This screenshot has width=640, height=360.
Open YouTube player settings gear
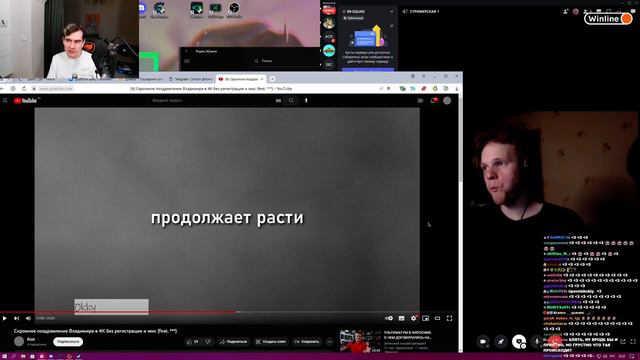pos(413,318)
